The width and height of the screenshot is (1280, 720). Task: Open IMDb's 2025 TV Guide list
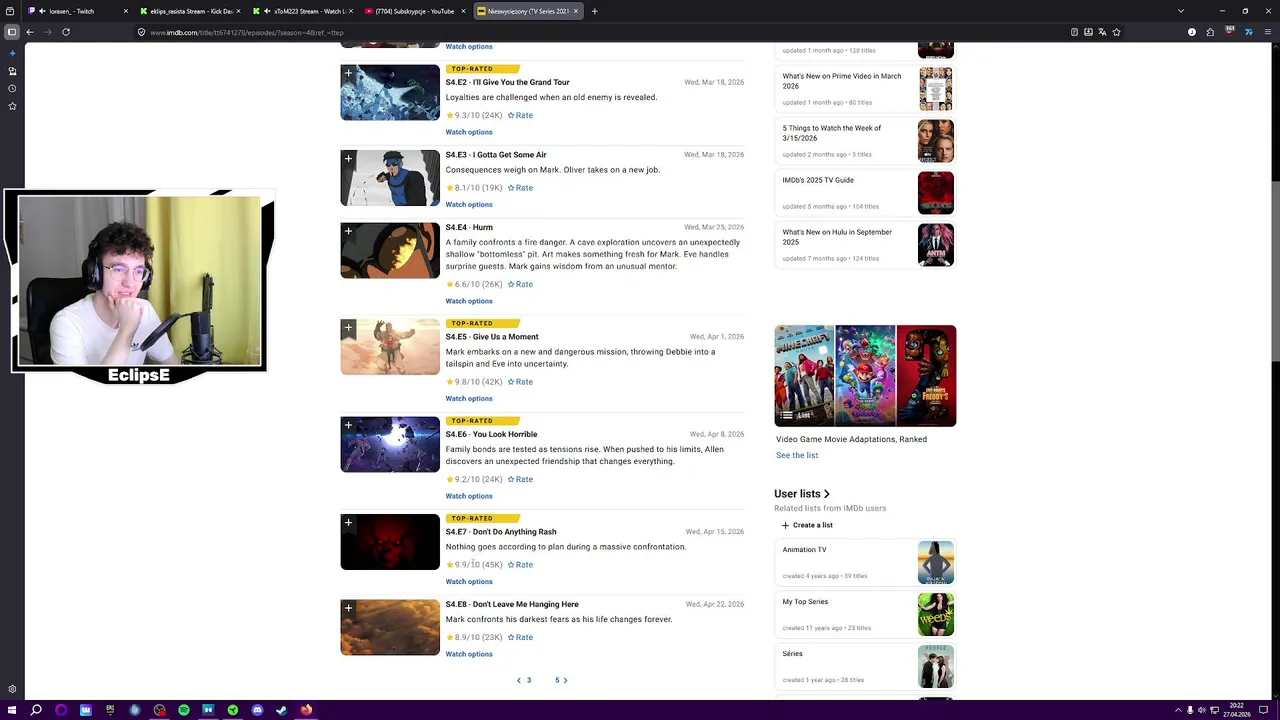point(866,193)
